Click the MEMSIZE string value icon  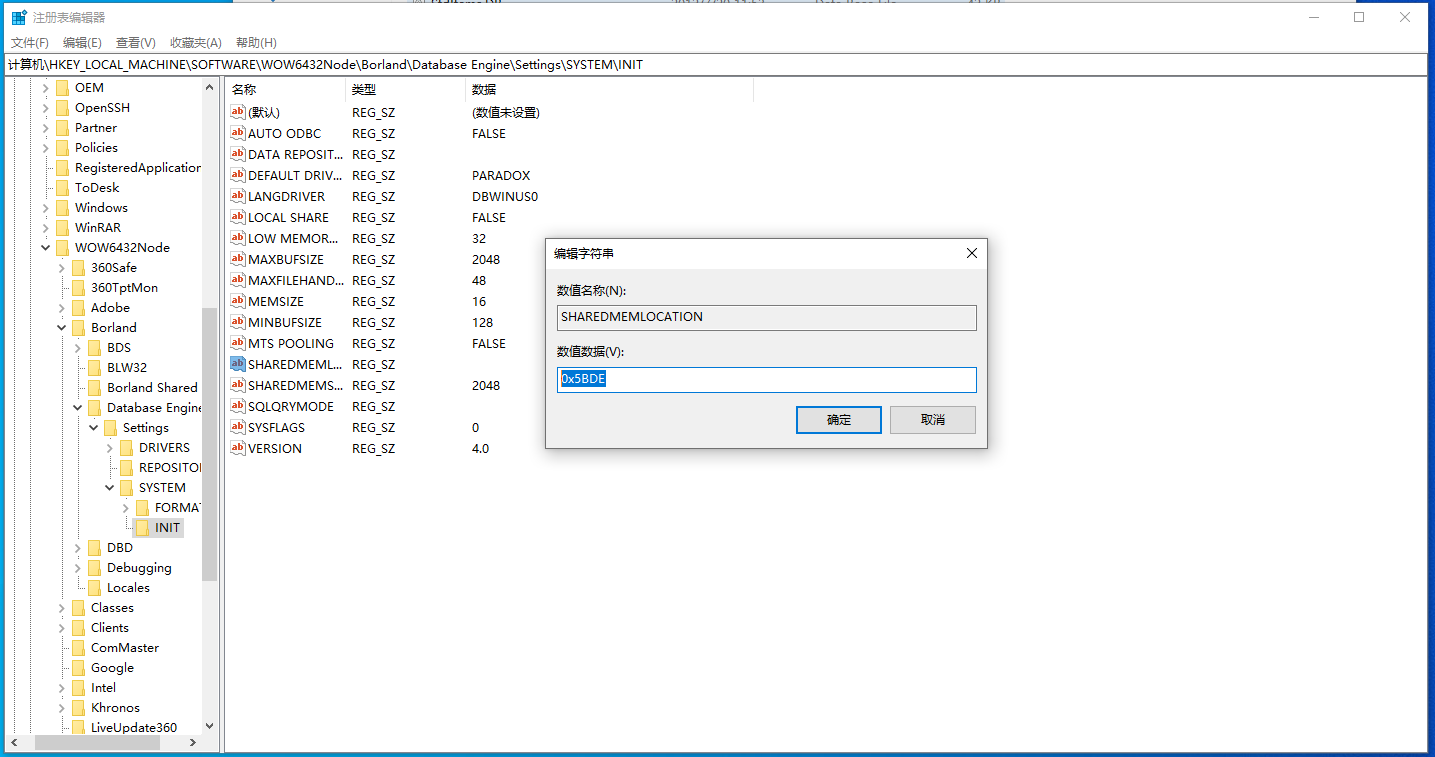click(x=238, y=301)
